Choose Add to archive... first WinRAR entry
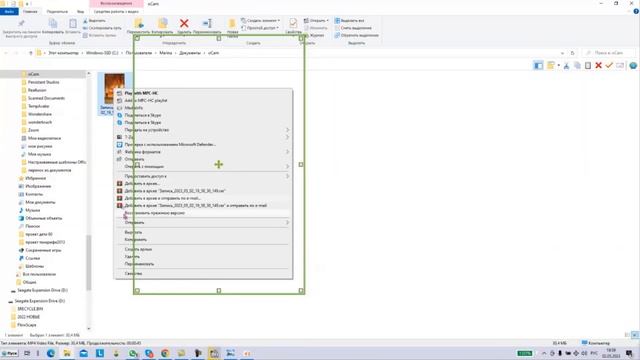The height and width of the screenshot is (360, 640). coord(142,184)
